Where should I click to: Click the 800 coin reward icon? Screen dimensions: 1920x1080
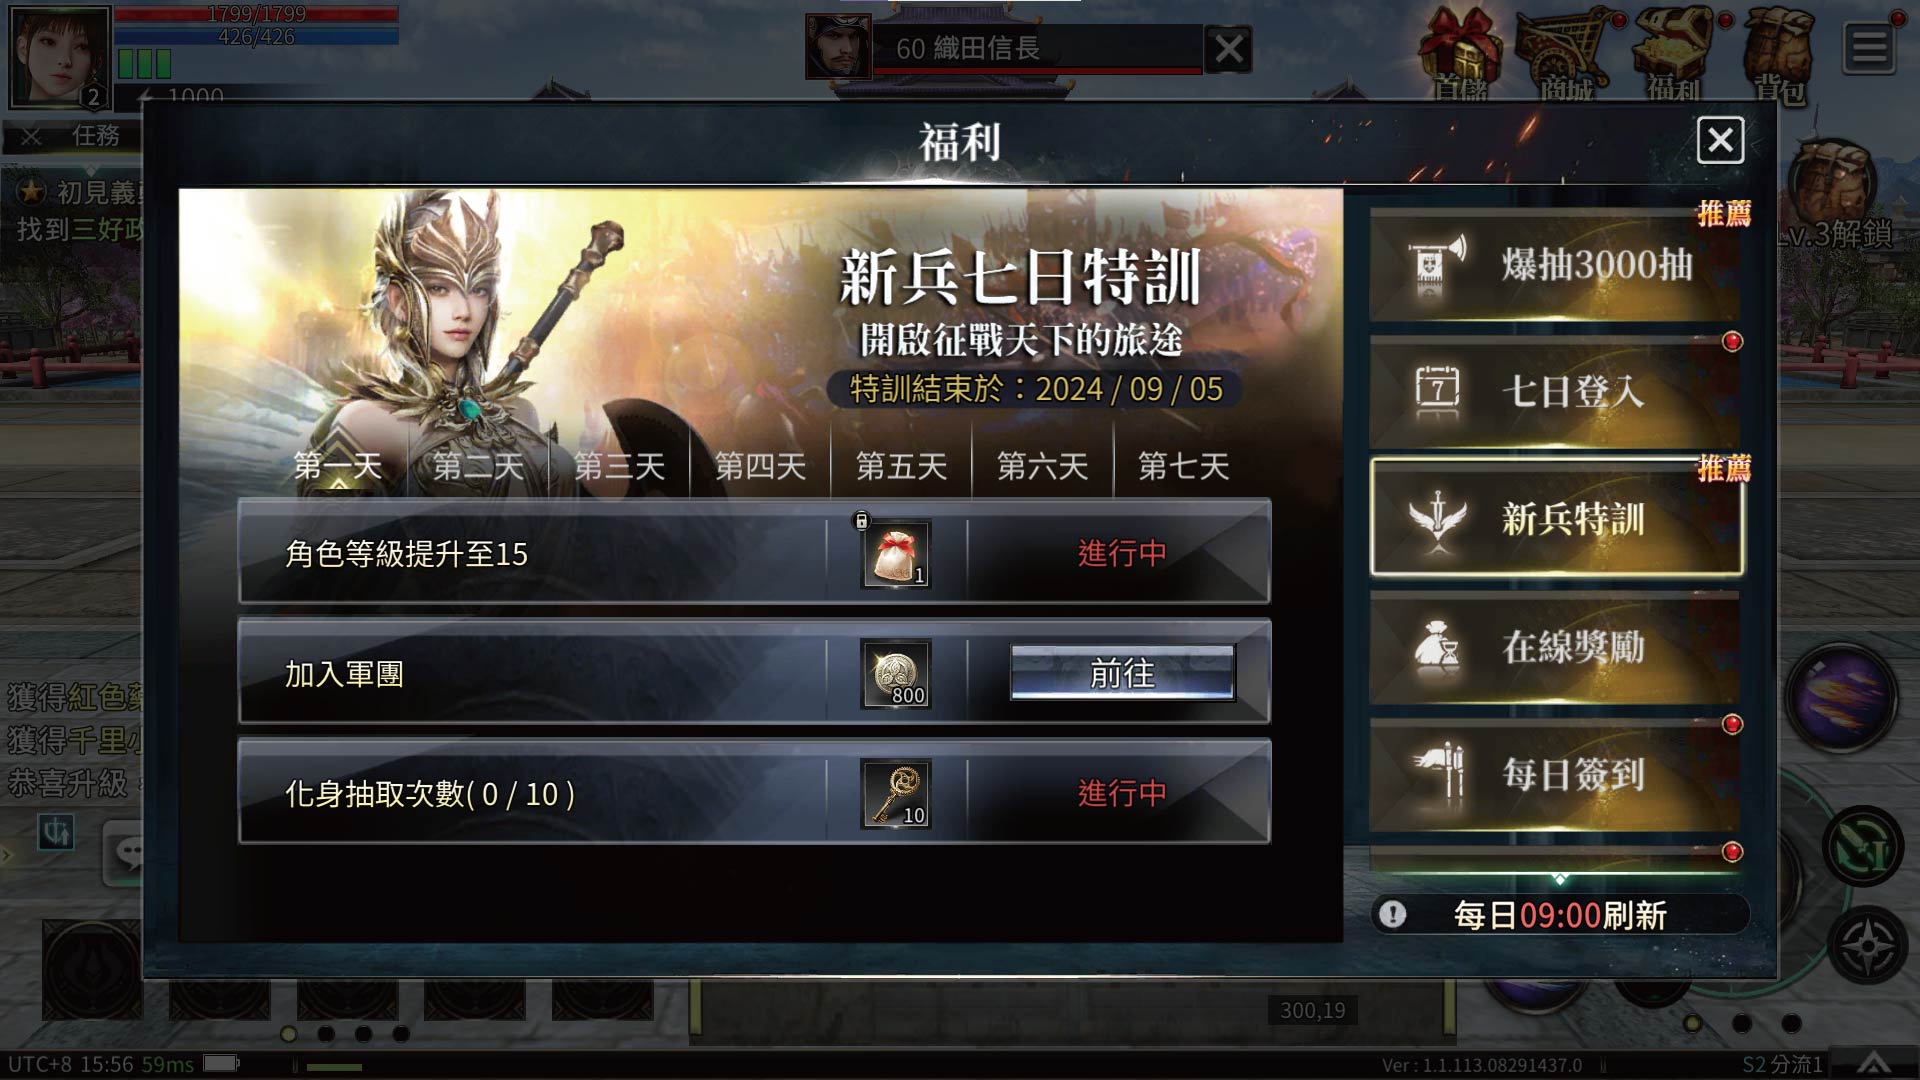(x=896, y=674)
